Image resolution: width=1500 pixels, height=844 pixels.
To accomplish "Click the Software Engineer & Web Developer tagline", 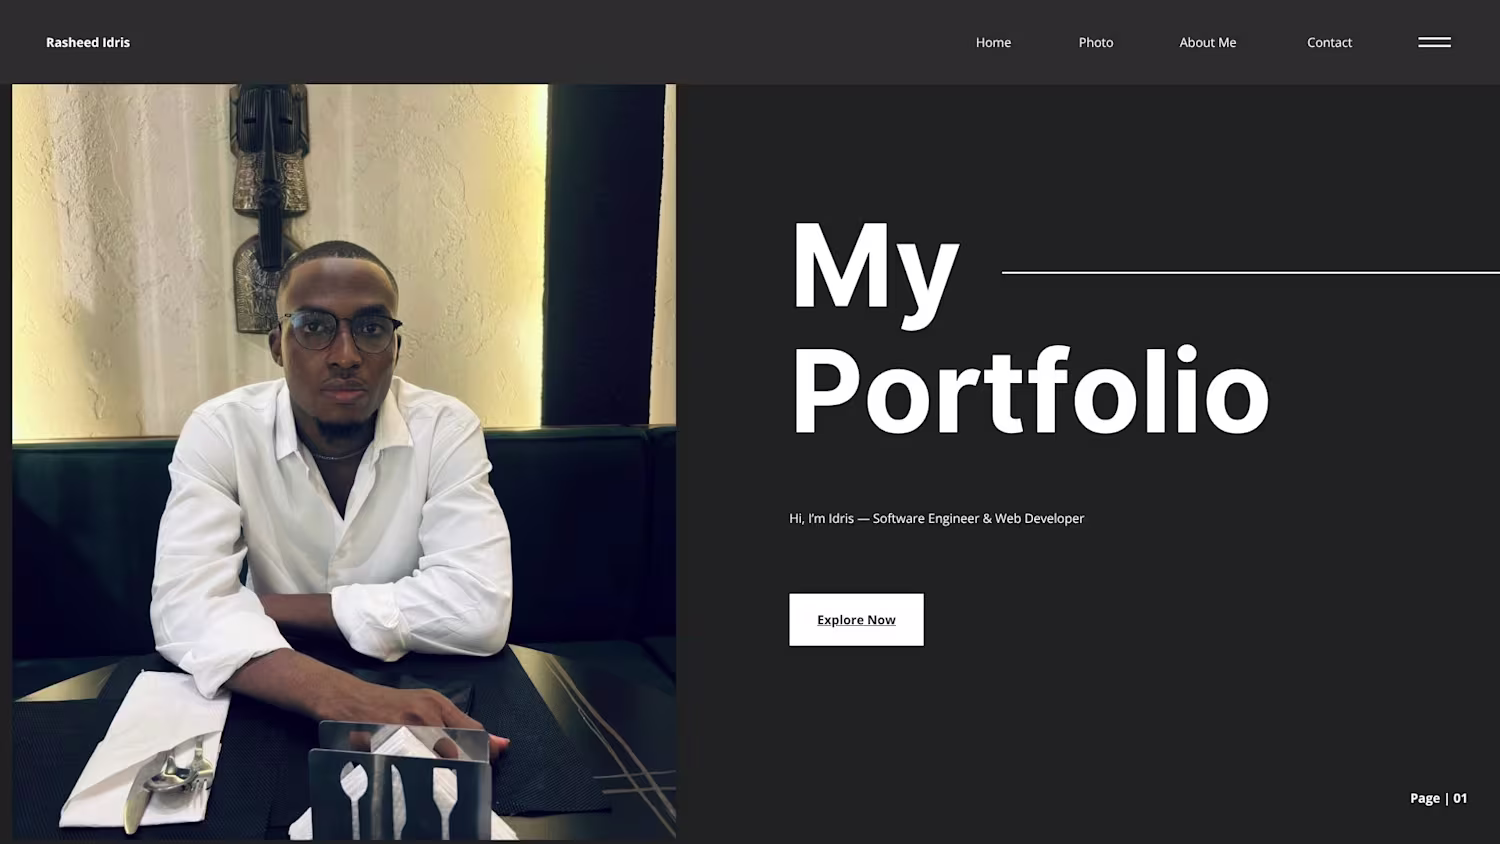I will pyautogui.click(x=936, y=518).
